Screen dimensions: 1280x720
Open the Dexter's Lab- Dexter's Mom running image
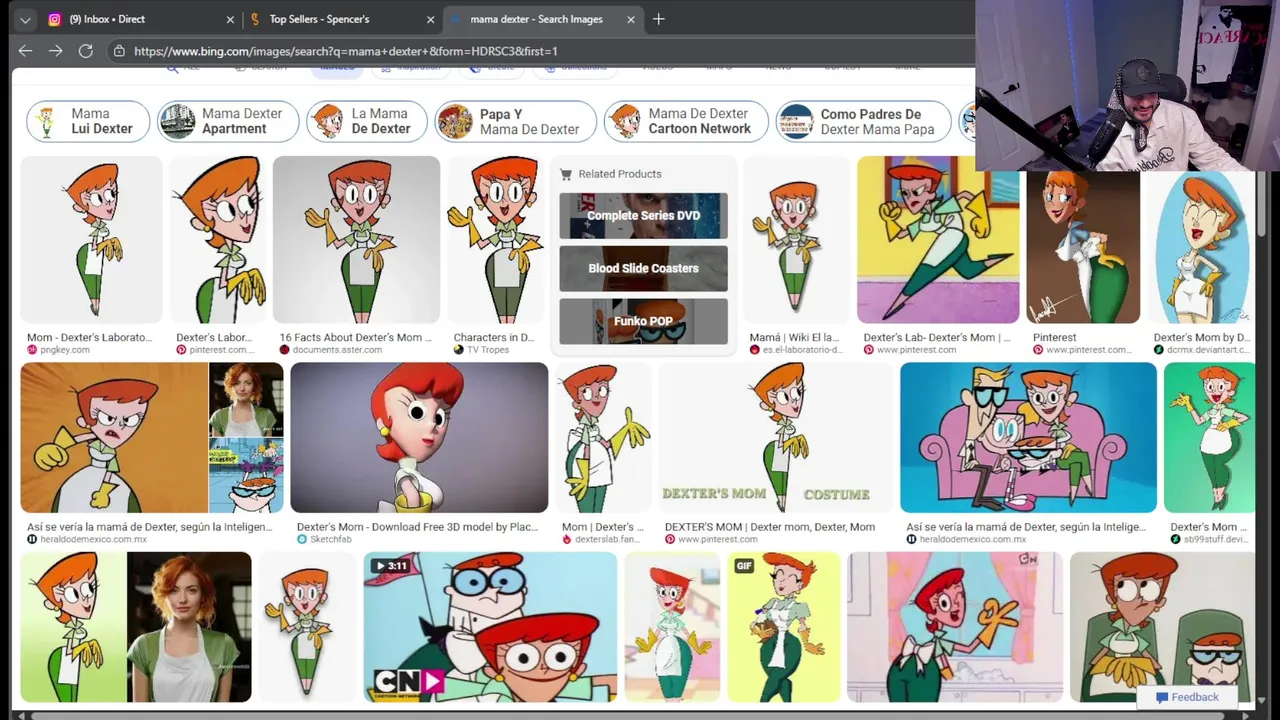[x=938, y=240]
